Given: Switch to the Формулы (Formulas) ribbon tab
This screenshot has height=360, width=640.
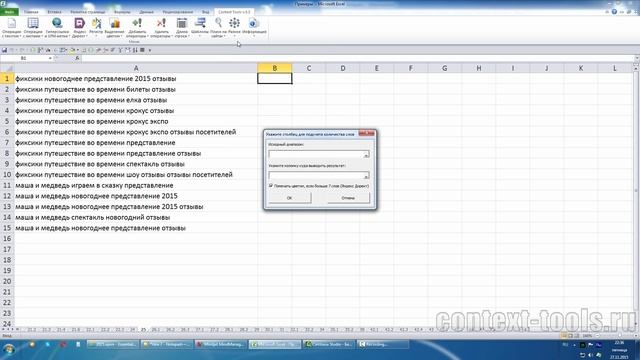Looking at the screenshot, I should tap(122, 12).
